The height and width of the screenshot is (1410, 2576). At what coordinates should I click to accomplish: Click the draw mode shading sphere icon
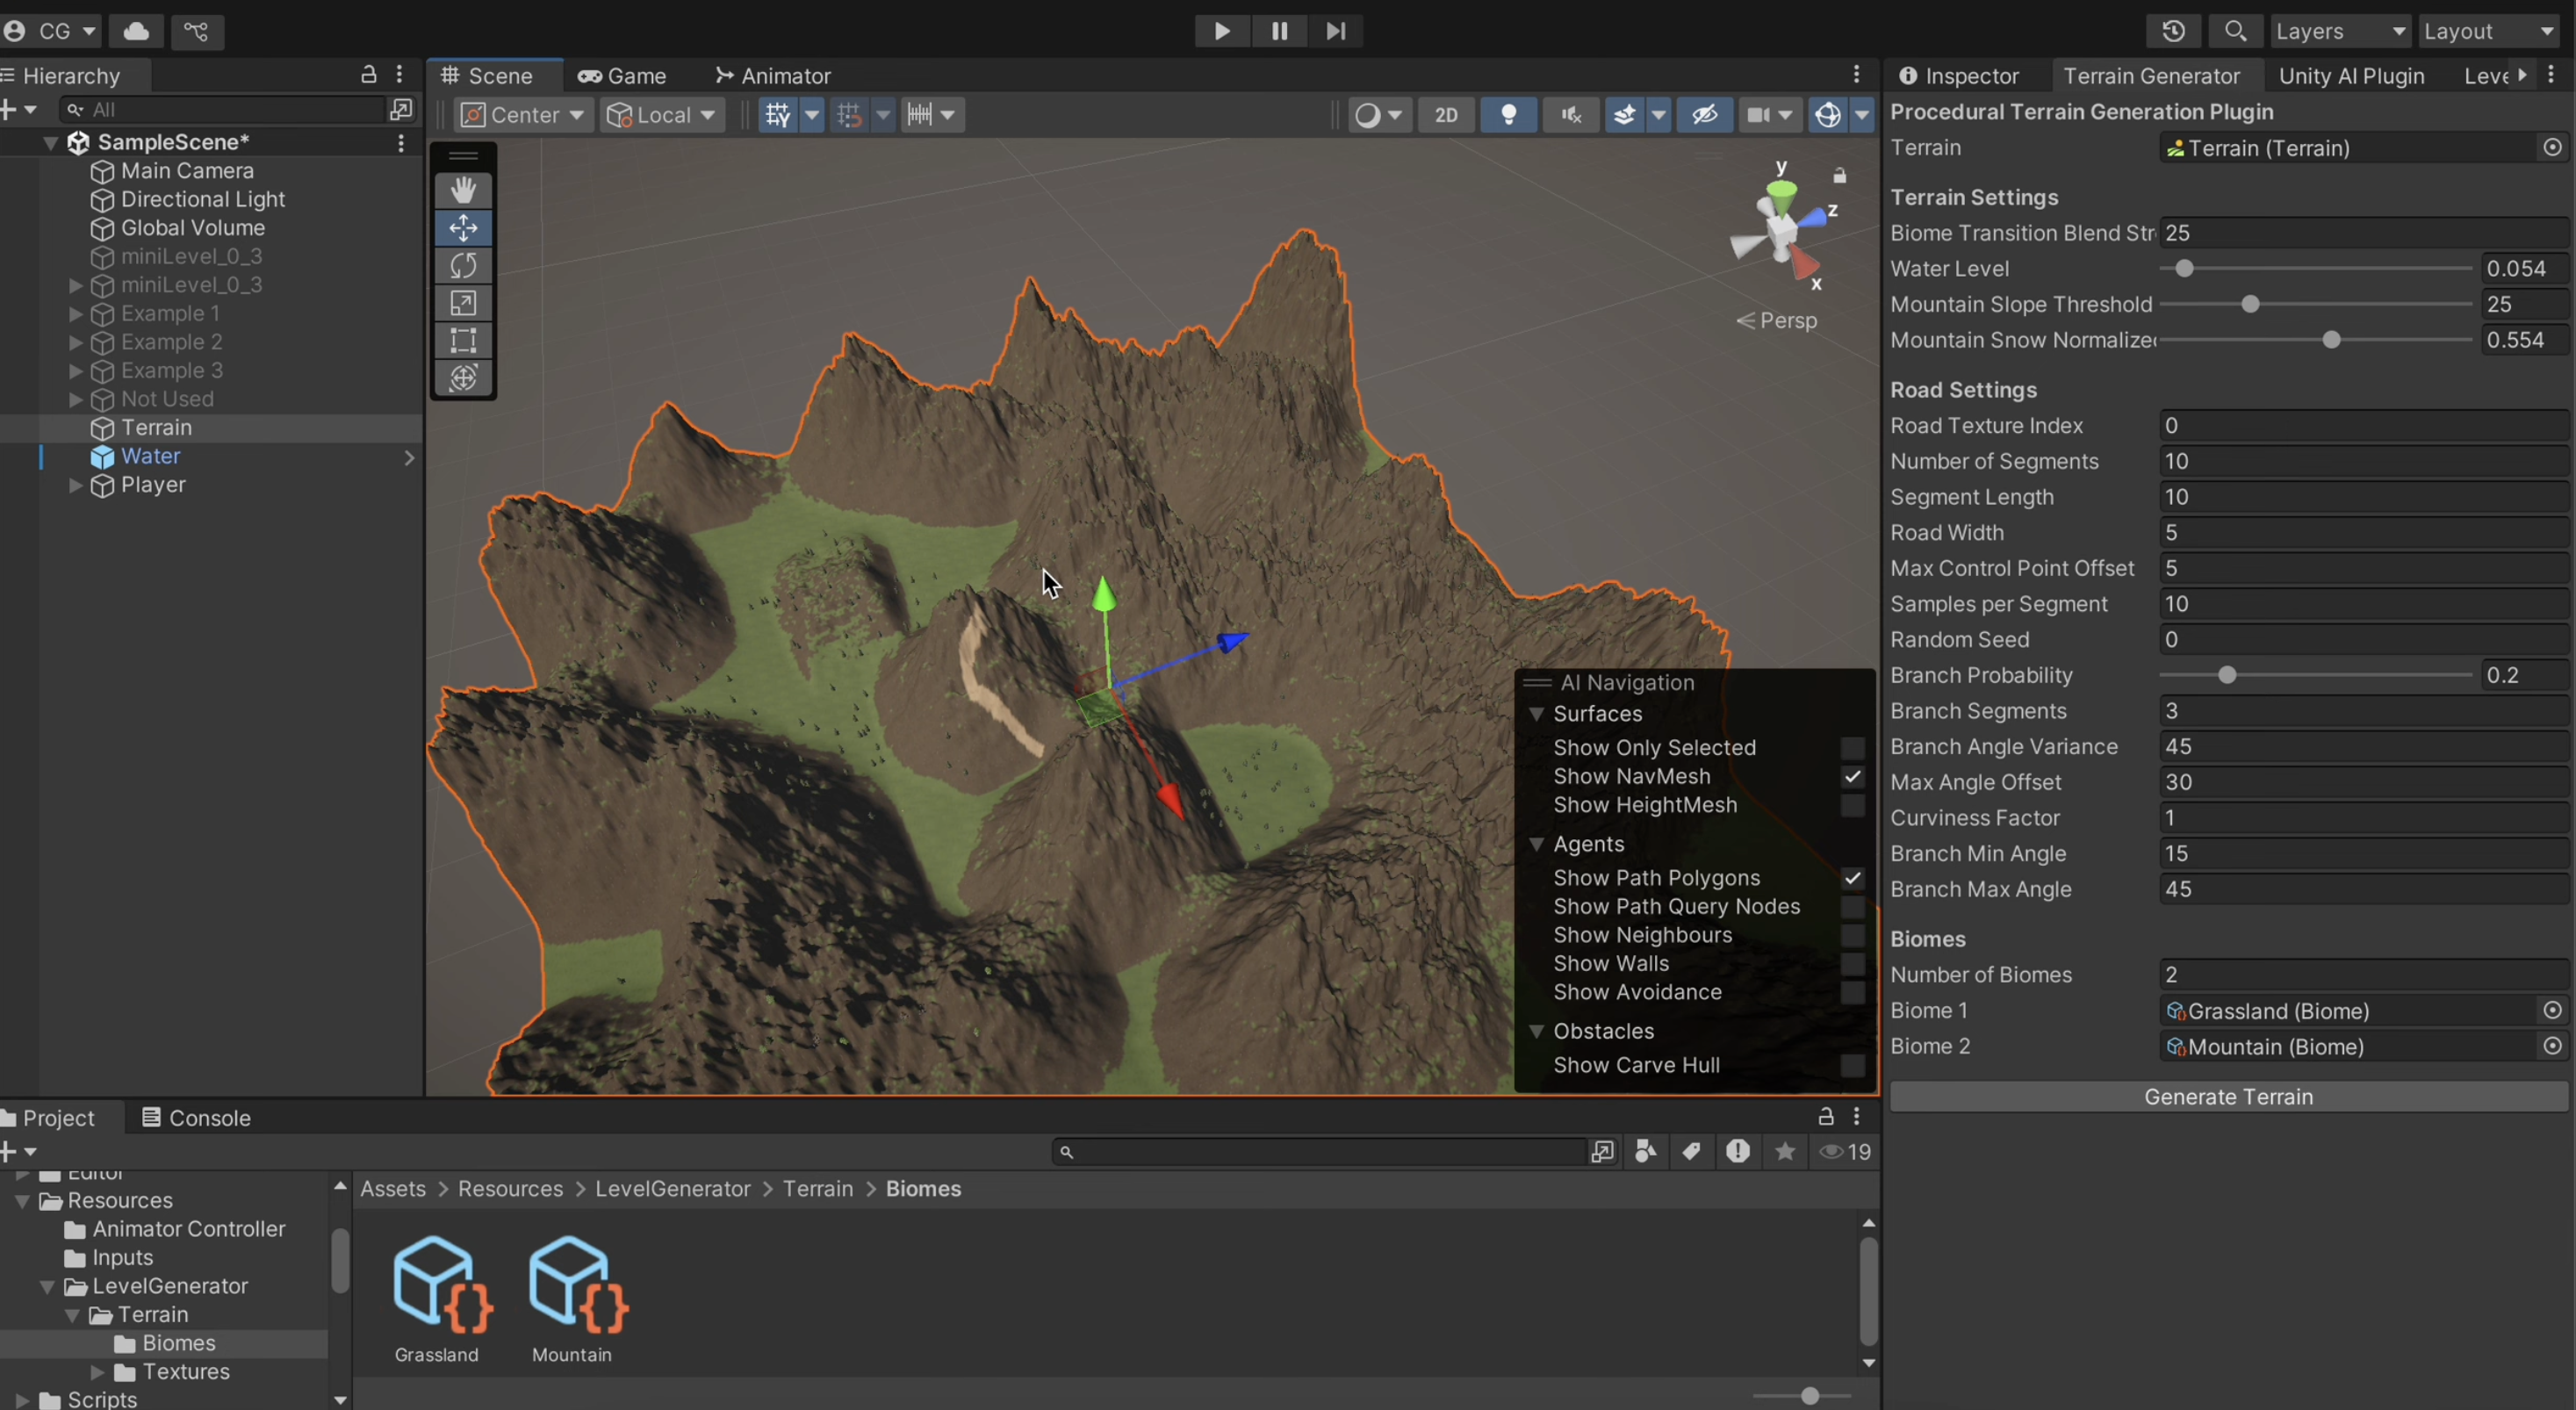(x=1367, y=115)
